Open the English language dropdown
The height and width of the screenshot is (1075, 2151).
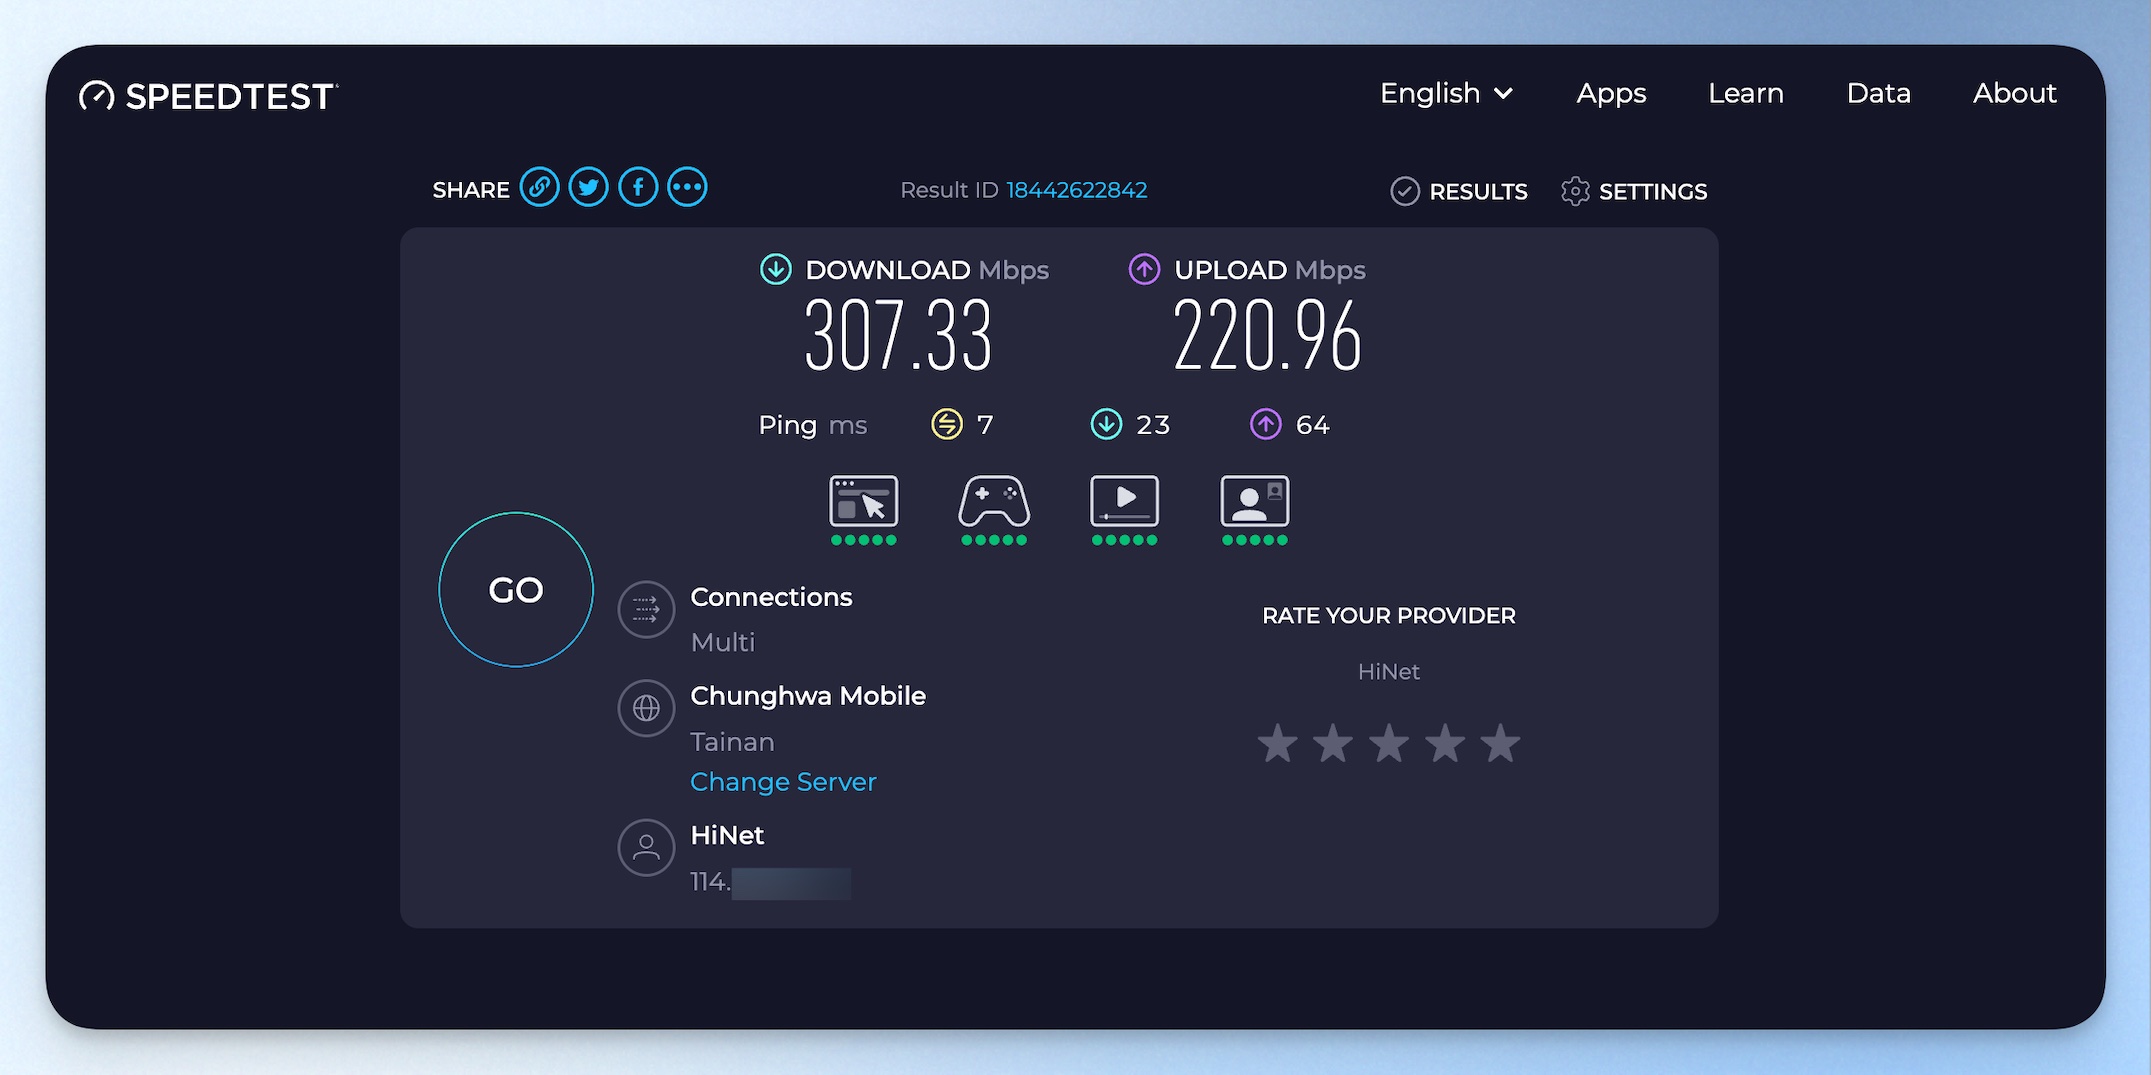tap(1446, 94)
